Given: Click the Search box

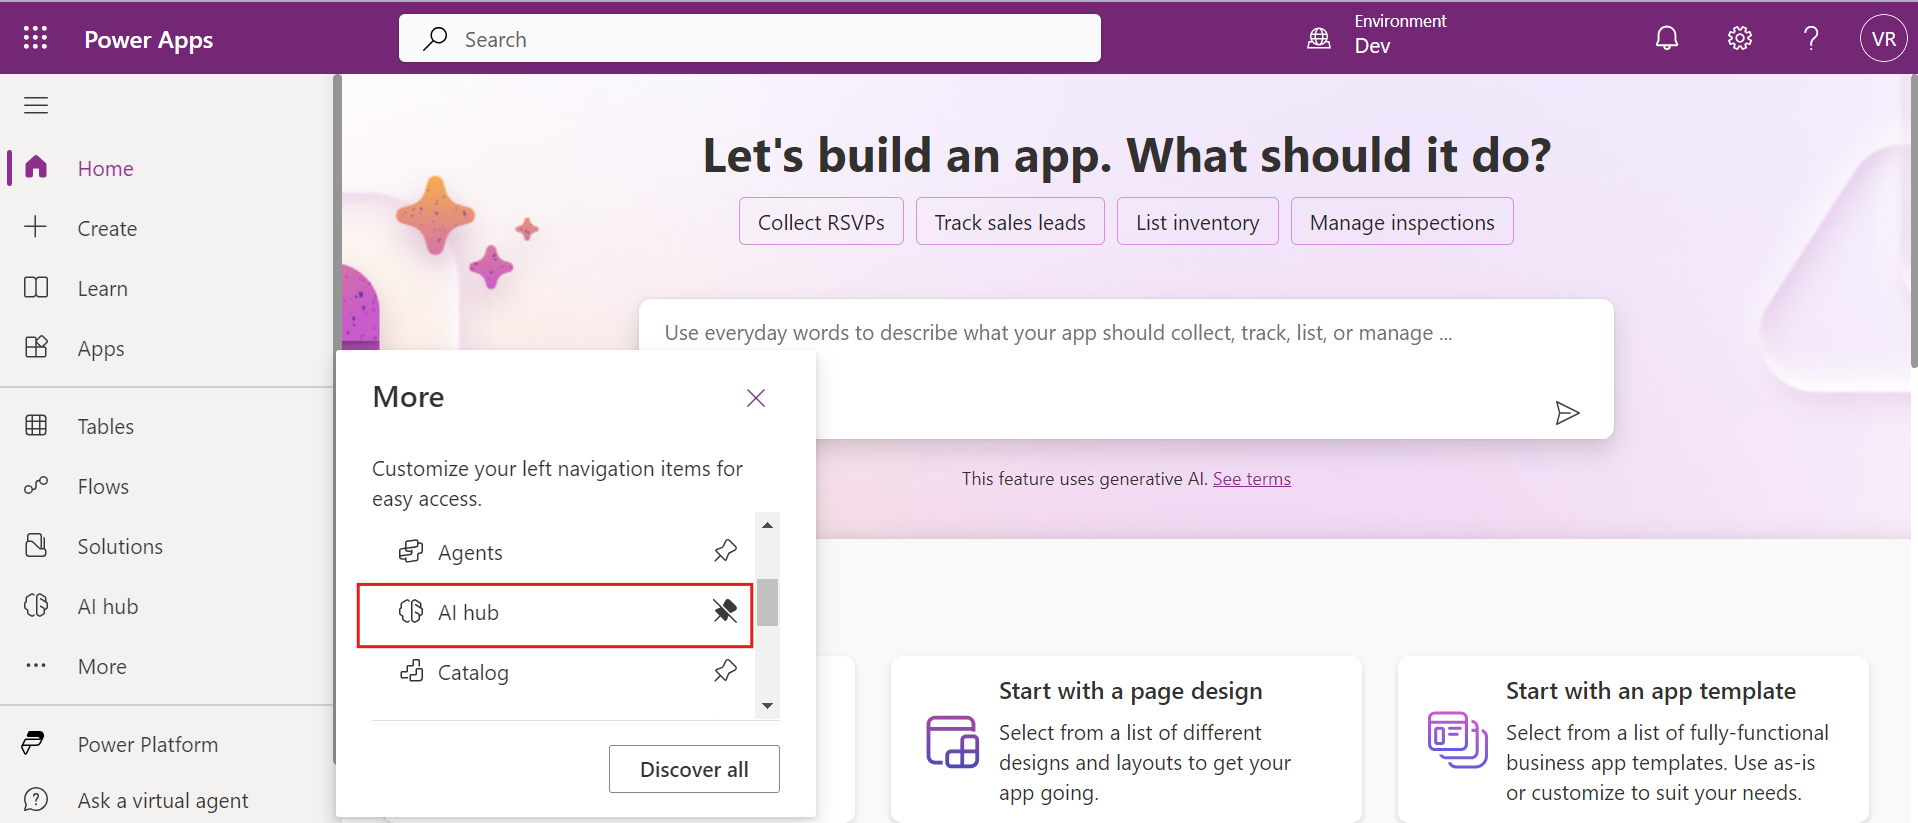Looking at the screenshot, I should 750,39.
